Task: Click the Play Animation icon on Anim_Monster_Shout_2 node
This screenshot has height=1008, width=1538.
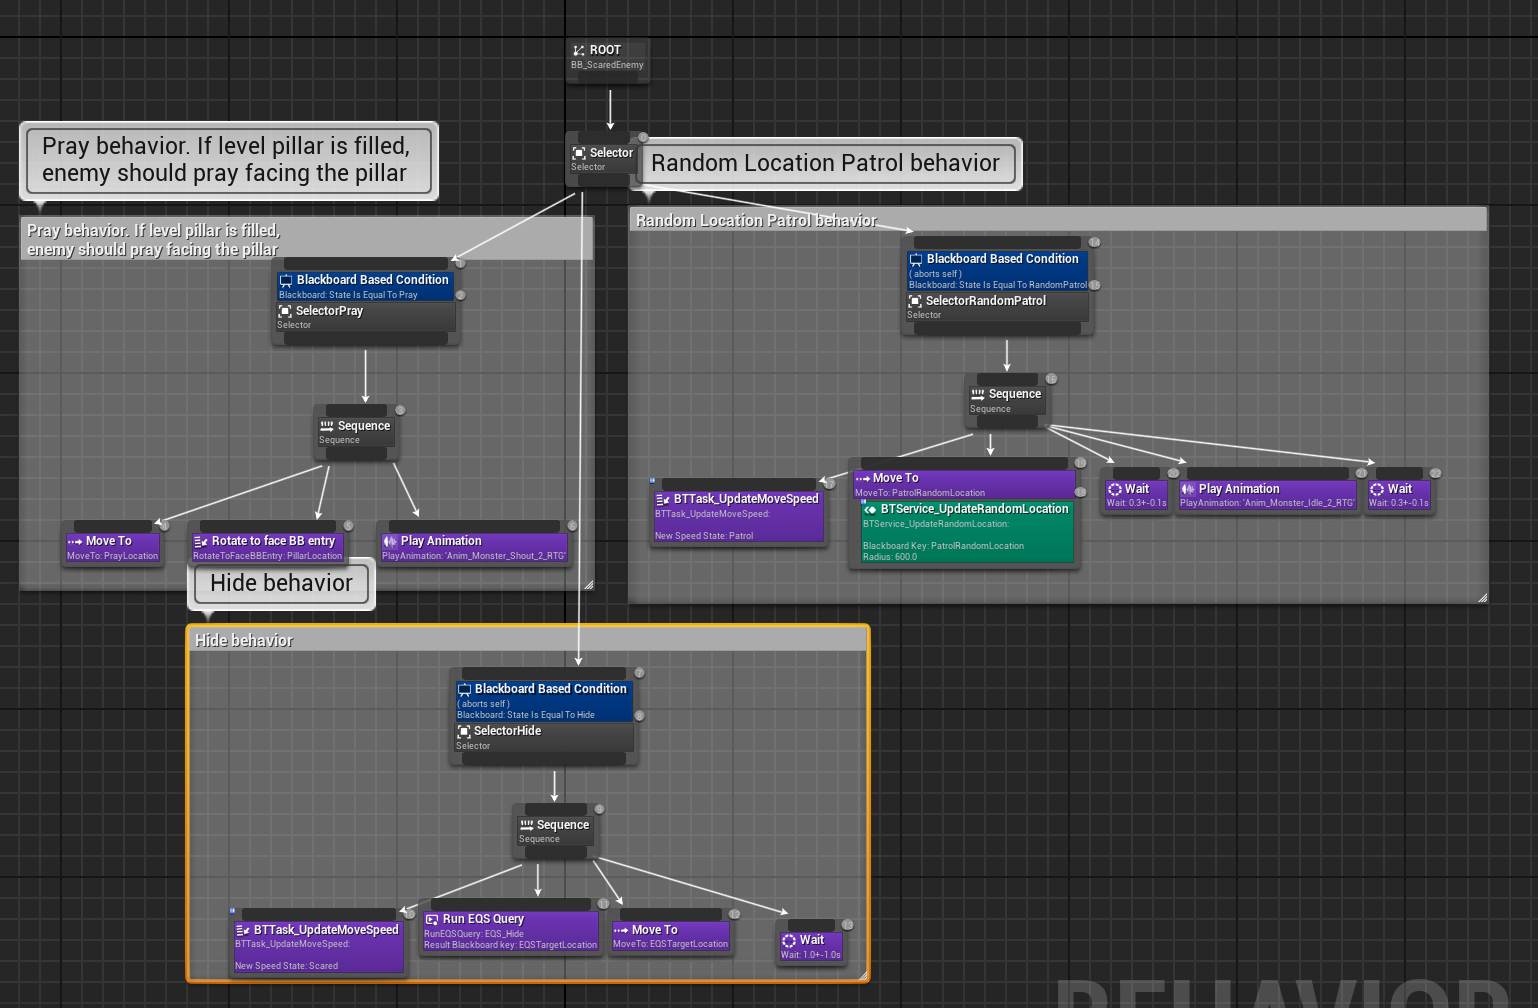Action: 388,540
